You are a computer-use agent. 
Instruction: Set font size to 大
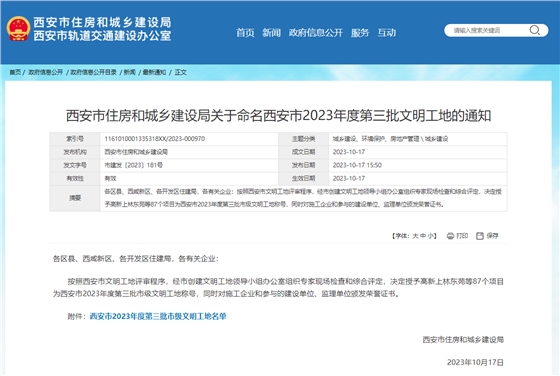415,236
